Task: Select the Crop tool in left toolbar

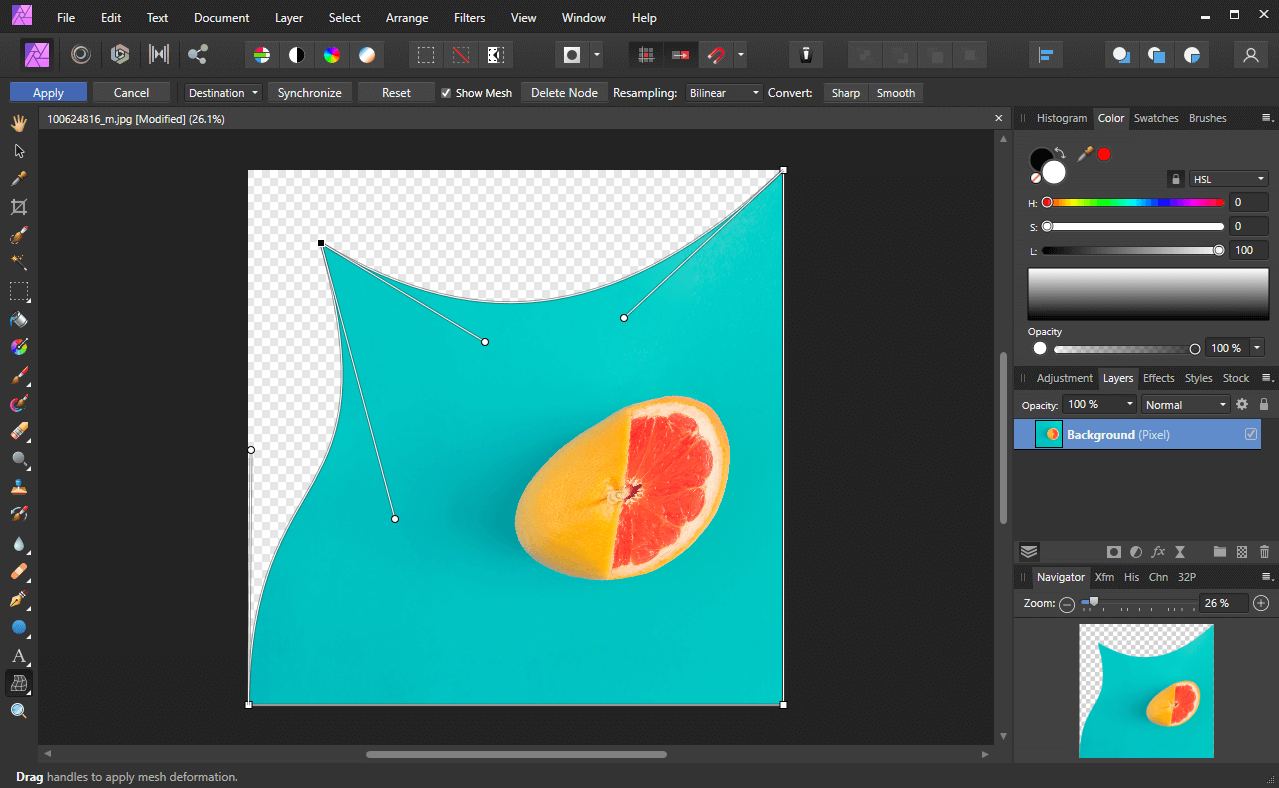Action: pos(18,207)
